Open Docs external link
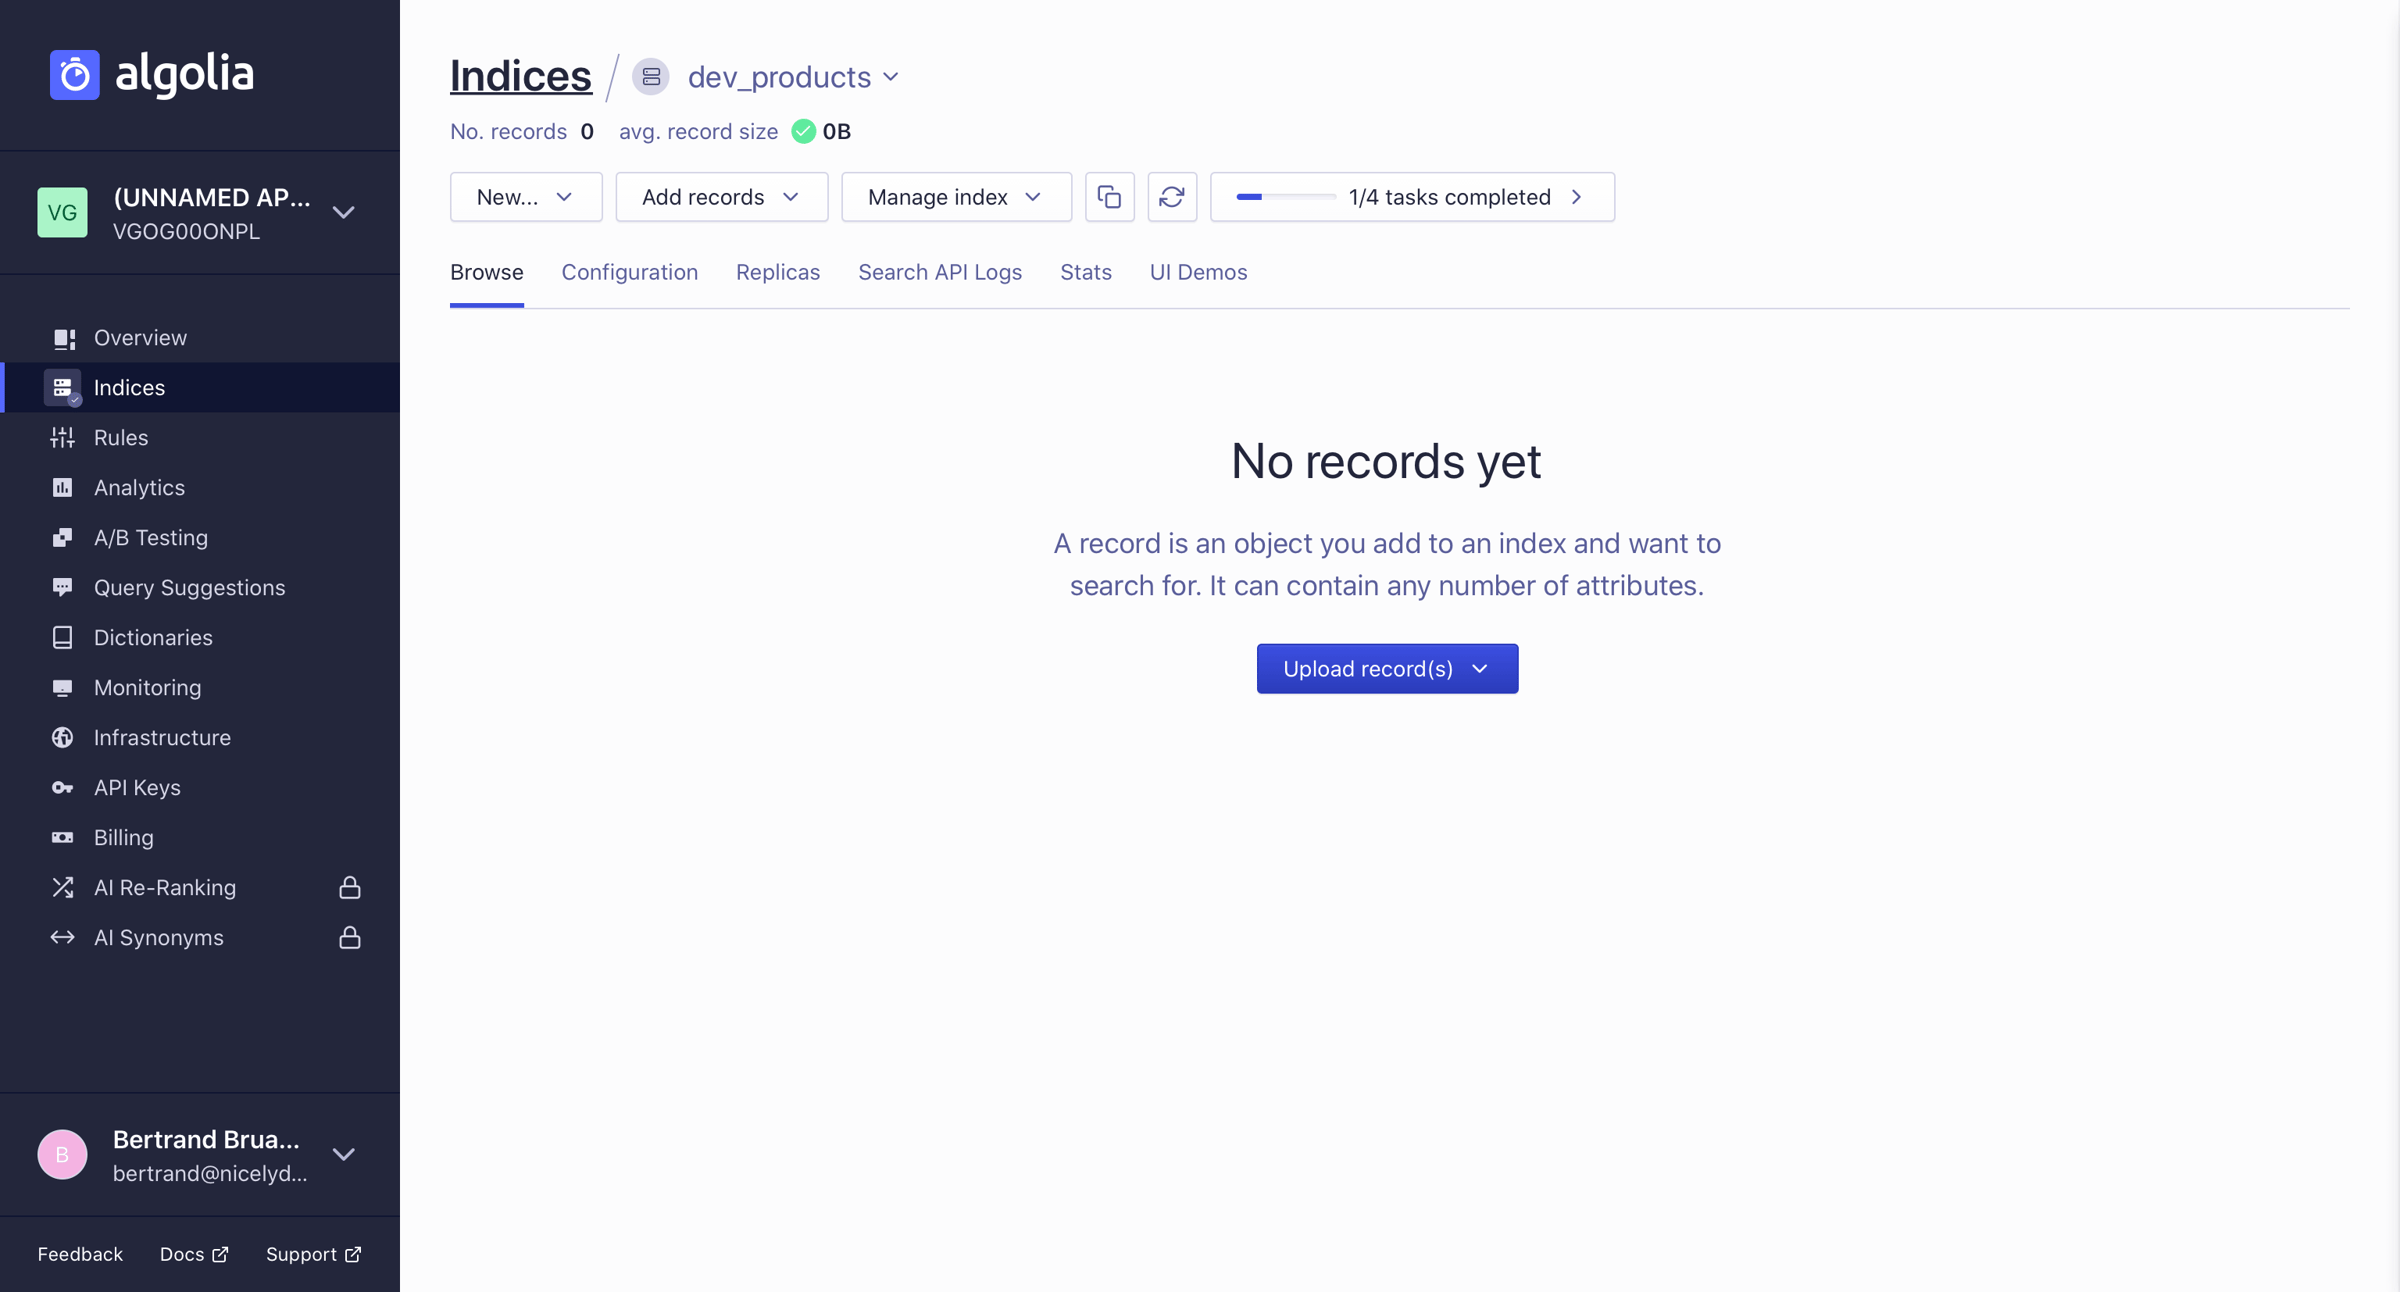The image size is (2400, 1292). (x=194, y=1254)
